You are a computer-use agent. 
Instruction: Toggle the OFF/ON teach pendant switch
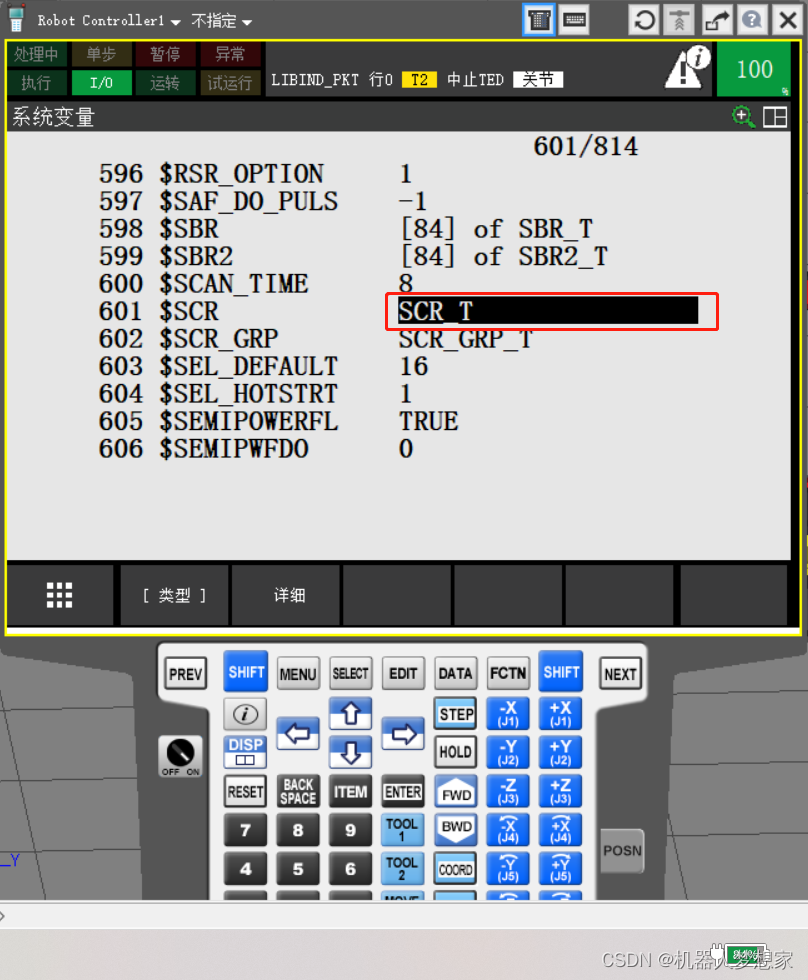tap(181, 756)
